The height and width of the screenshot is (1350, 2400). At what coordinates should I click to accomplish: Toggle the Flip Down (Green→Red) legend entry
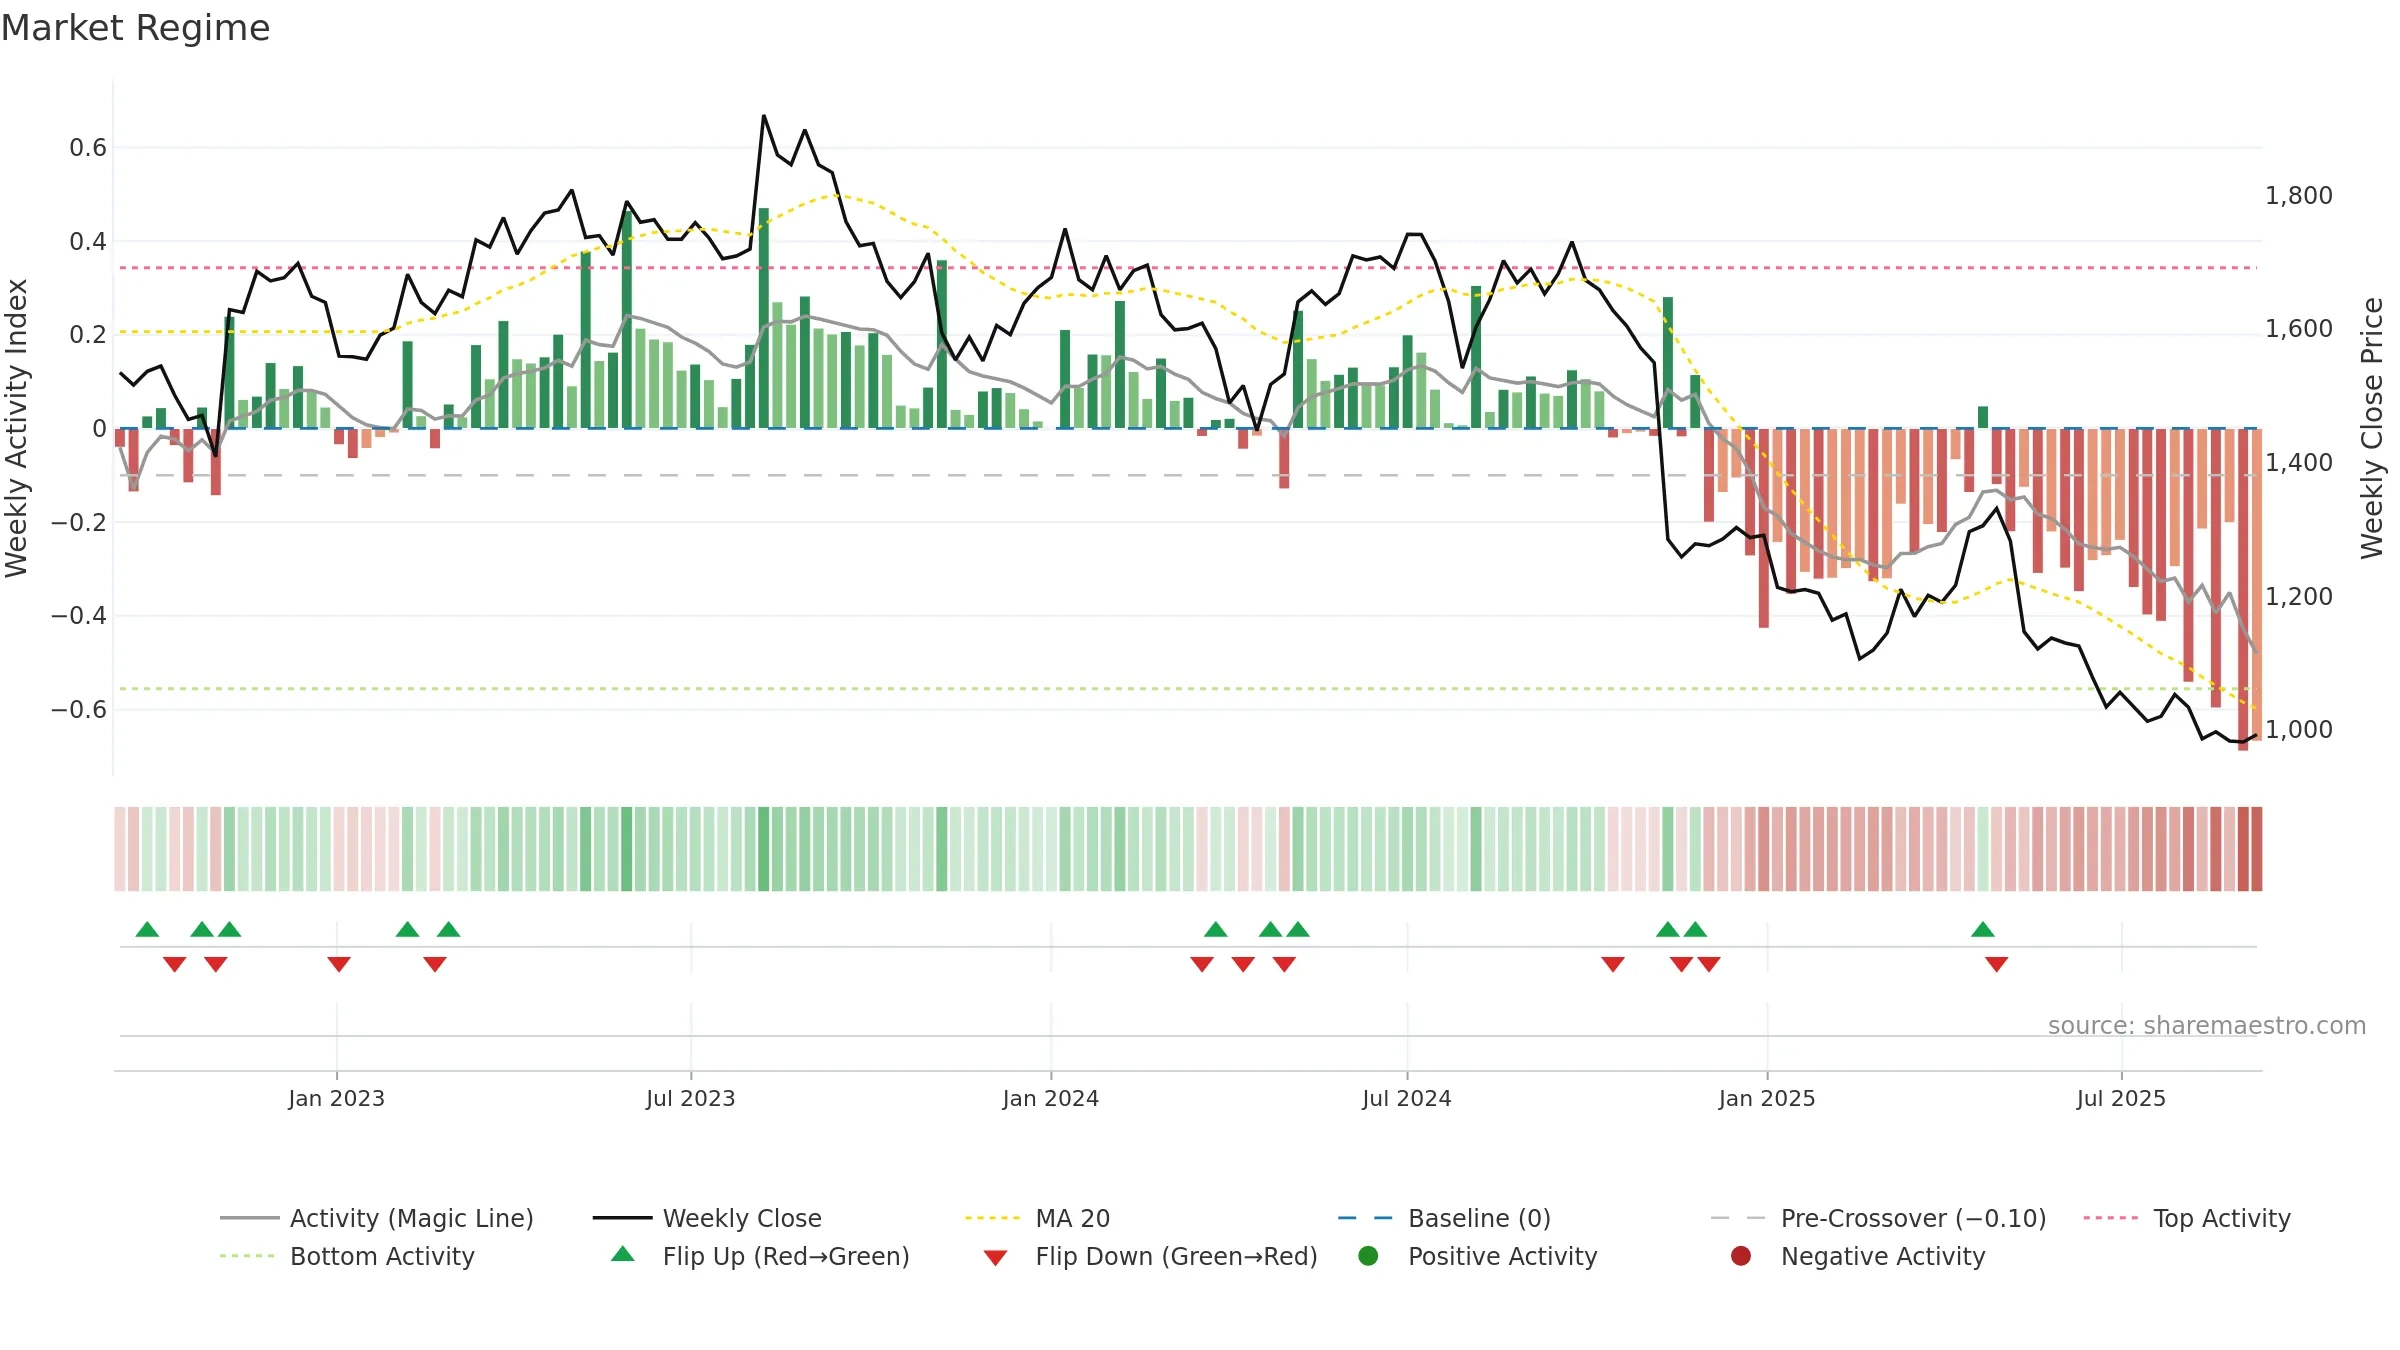(x=1150, y=1256)
